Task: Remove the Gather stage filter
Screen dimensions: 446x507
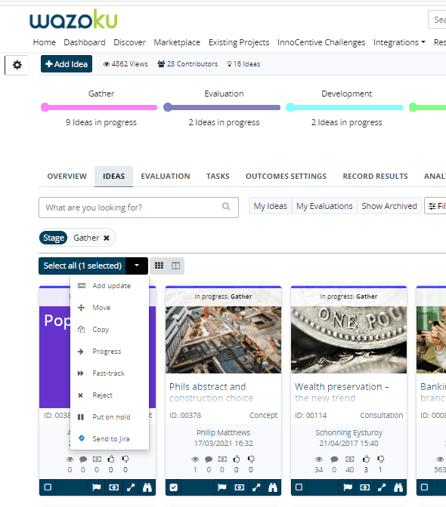Action: 106,238
